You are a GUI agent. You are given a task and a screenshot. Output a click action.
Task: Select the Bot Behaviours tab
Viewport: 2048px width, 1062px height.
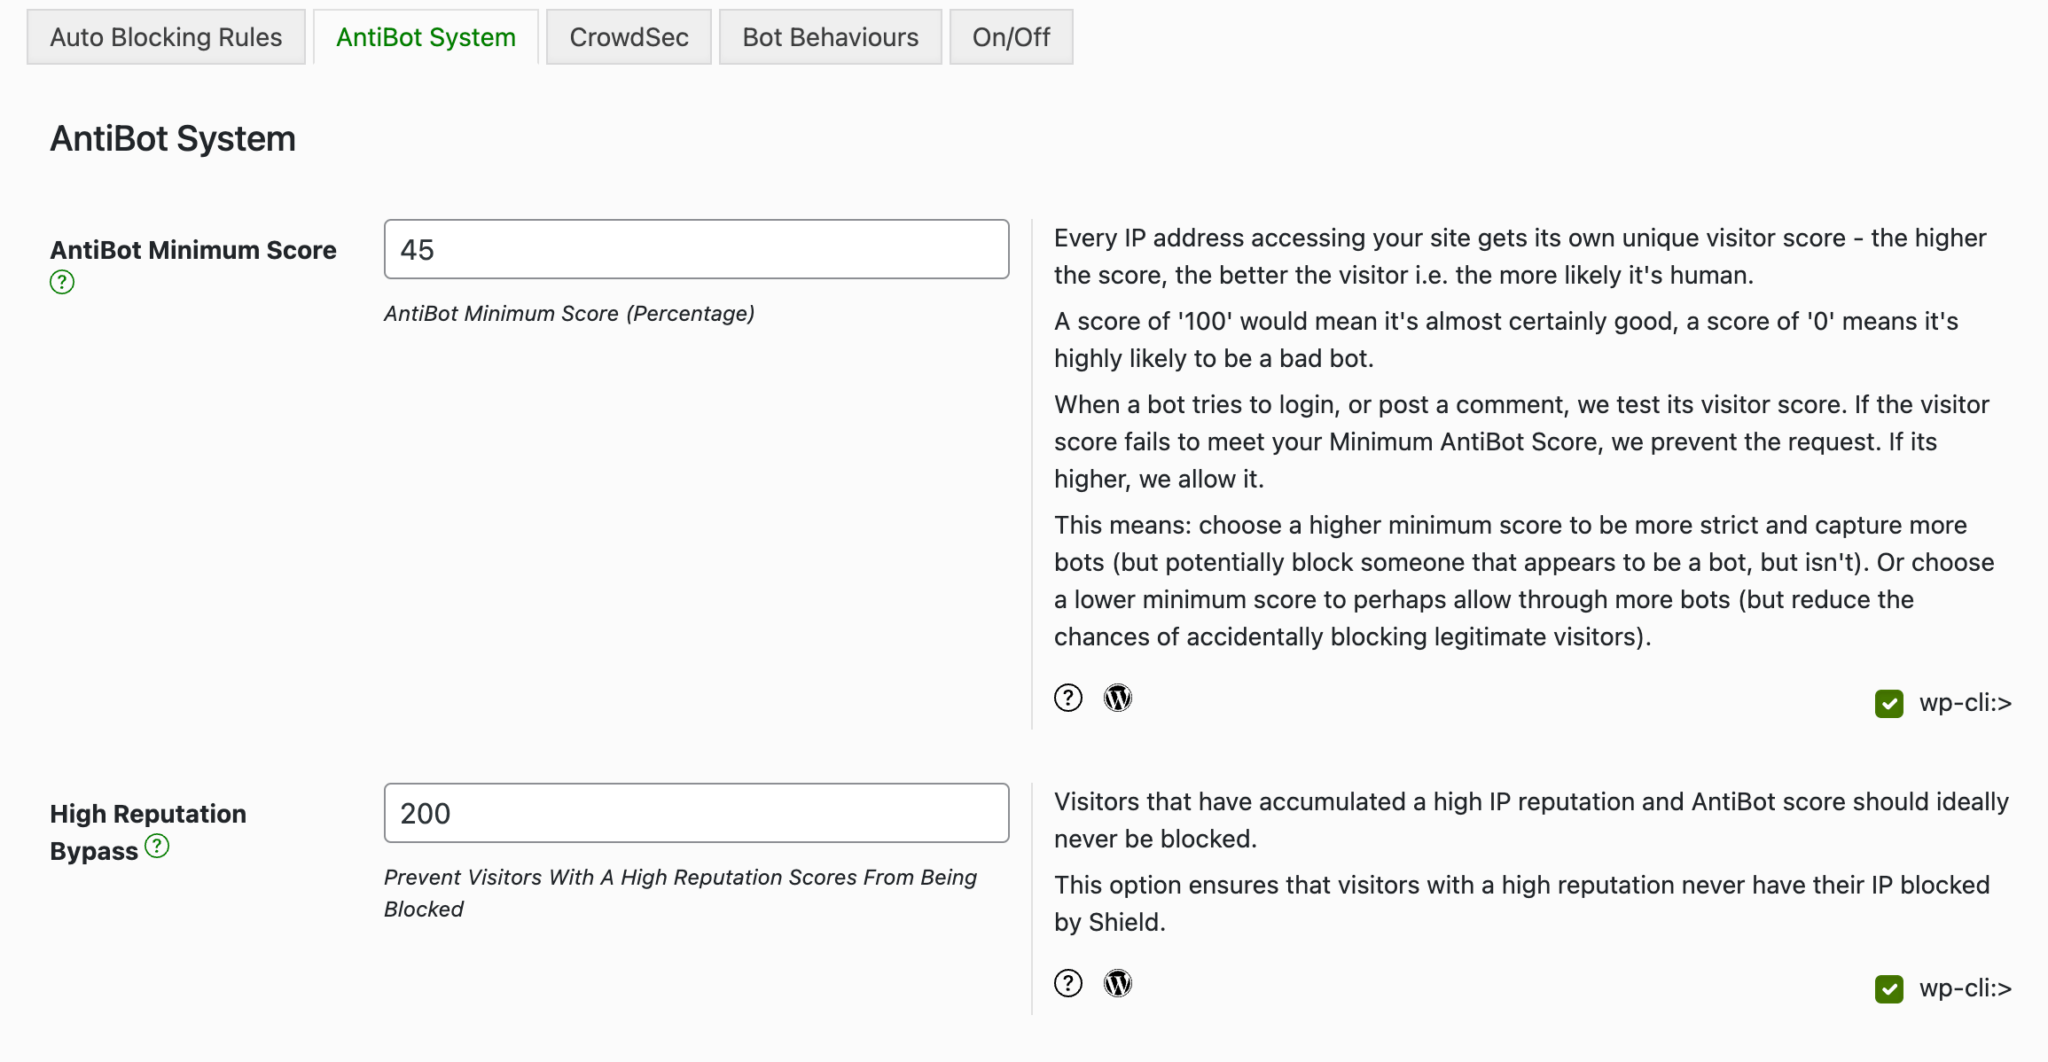[830, 37]
